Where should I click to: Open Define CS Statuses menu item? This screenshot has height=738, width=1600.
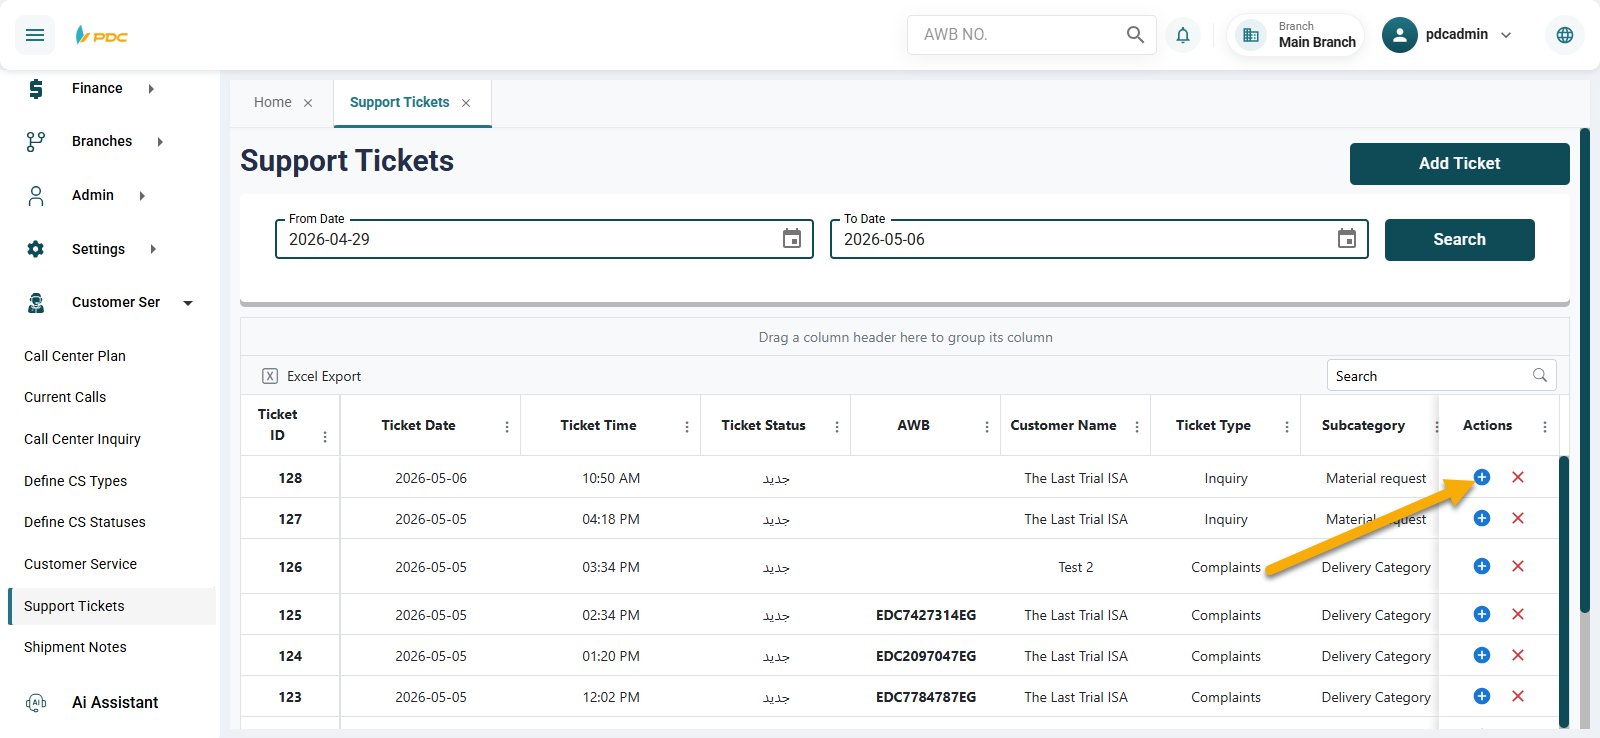(85, 522)
